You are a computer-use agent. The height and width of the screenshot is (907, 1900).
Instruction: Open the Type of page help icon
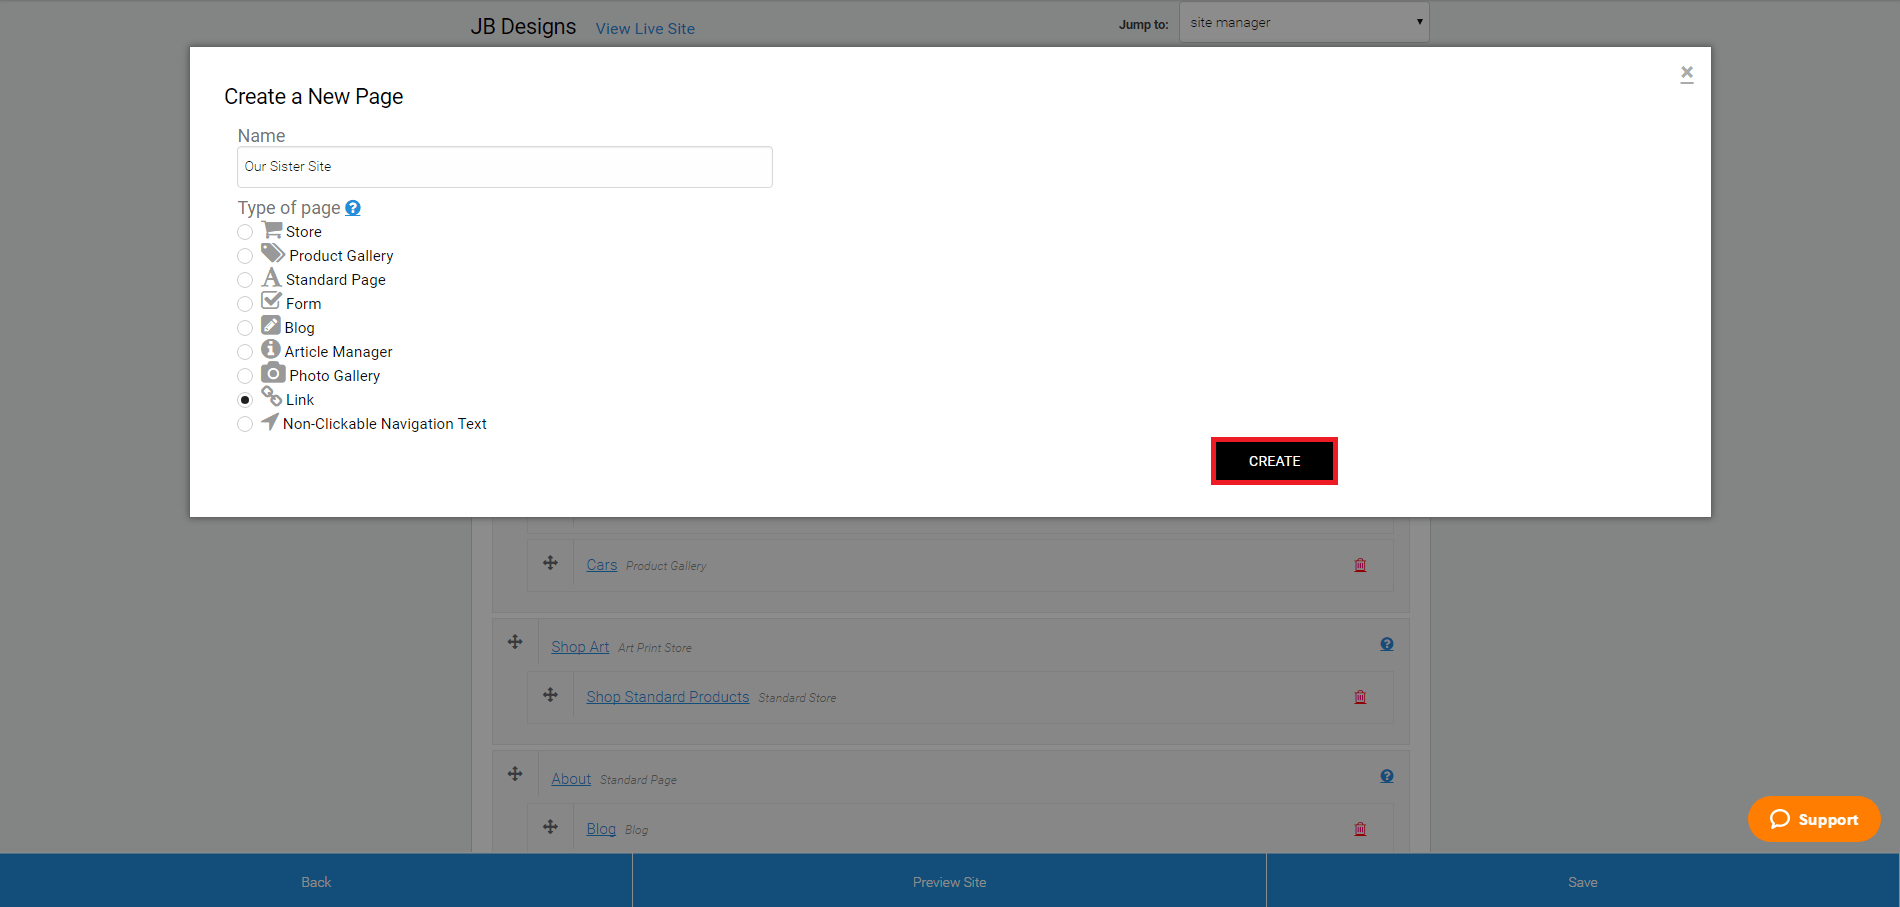tap(353, 208)
